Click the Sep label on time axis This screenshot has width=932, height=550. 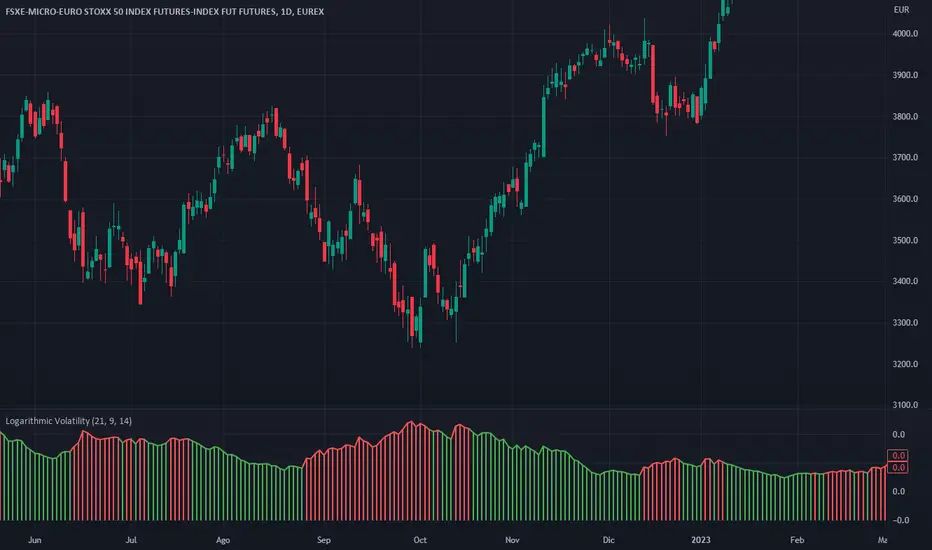pos(323,540)
